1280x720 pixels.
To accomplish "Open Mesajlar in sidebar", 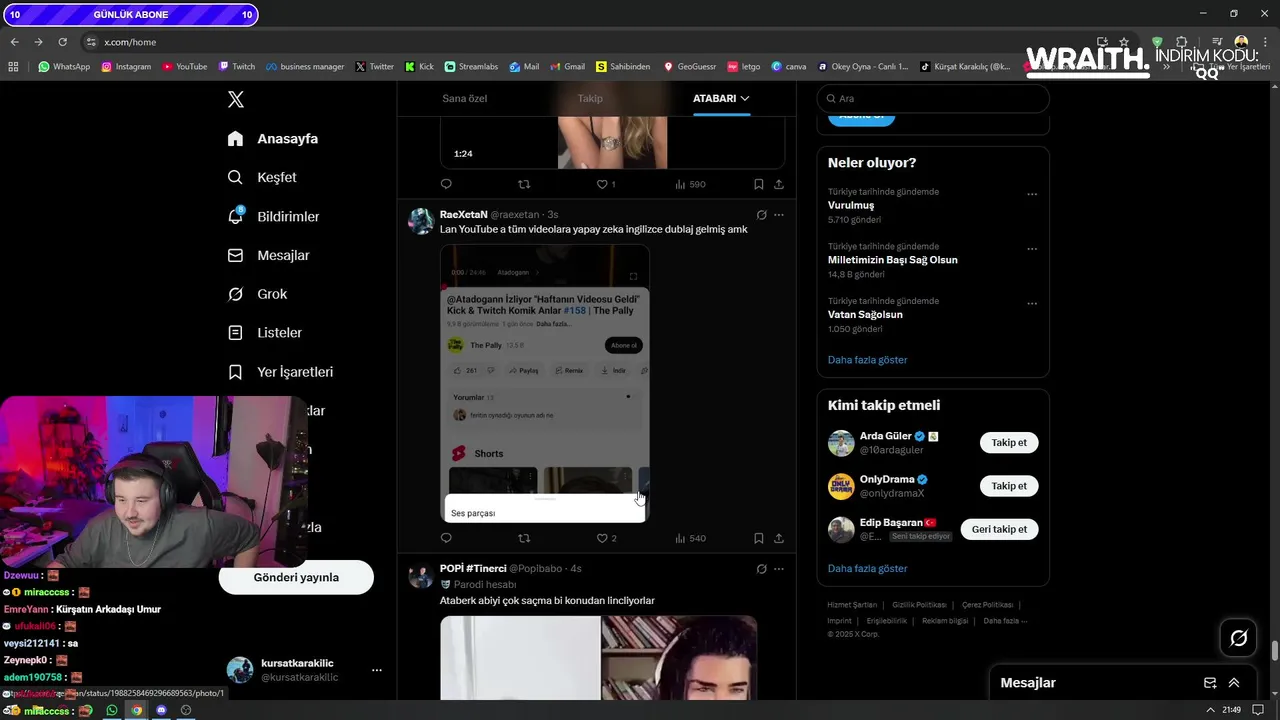I will (269, 255).
